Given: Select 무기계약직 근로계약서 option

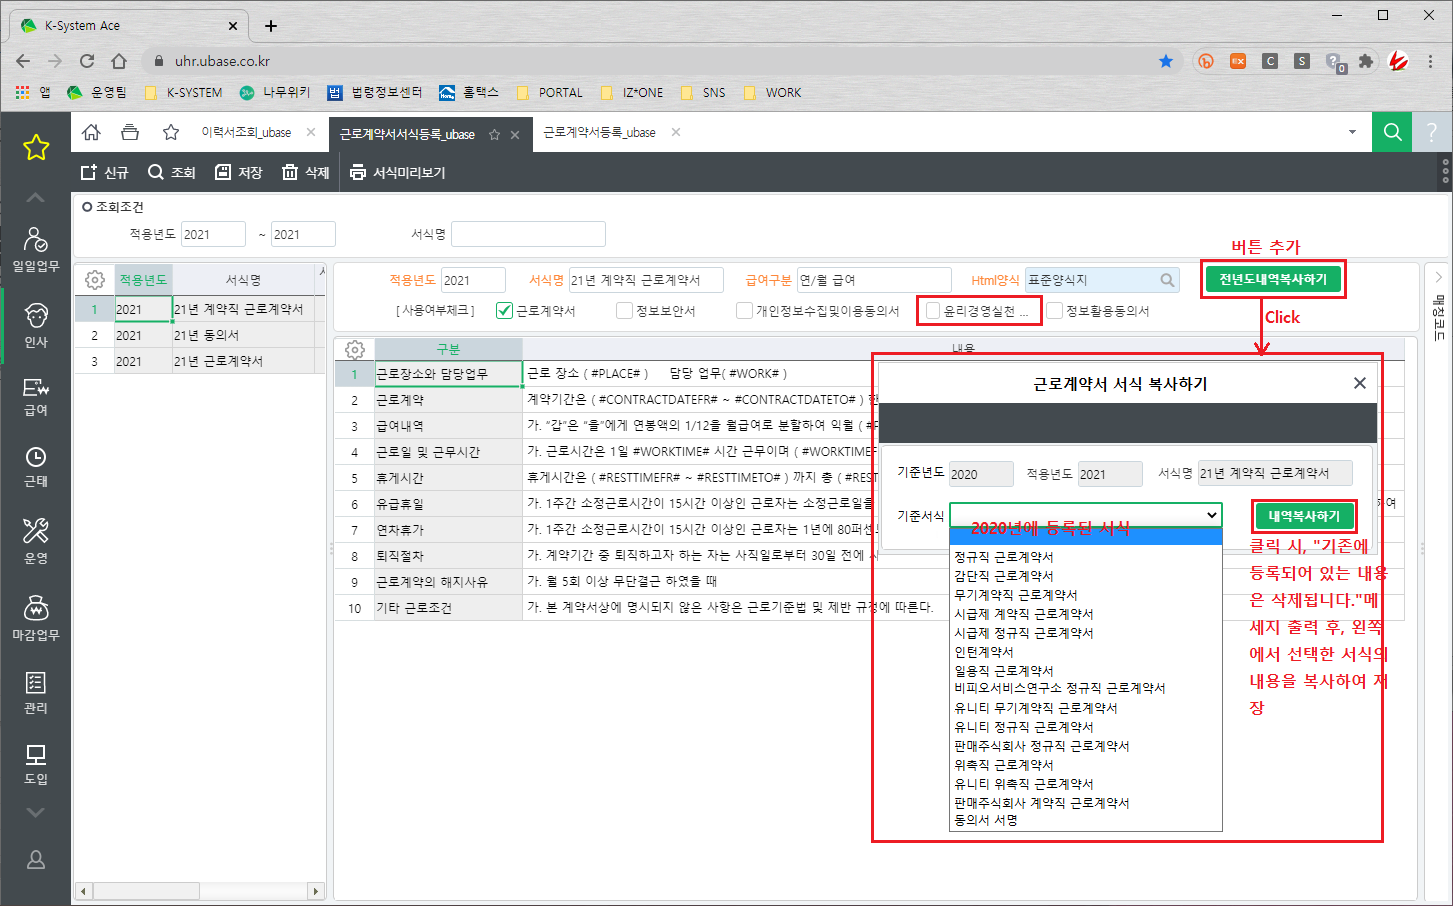Looking at the screenshot, I should (x=1016, y=595).
